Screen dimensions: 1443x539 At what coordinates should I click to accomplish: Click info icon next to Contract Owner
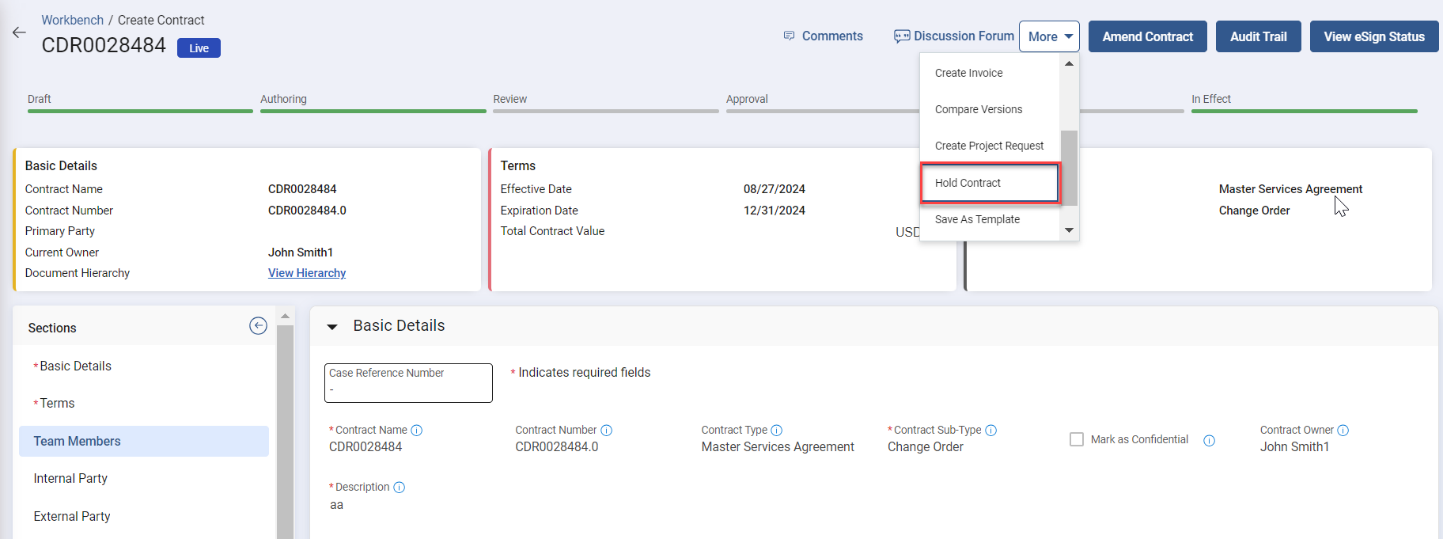[x=1343, y=430]
